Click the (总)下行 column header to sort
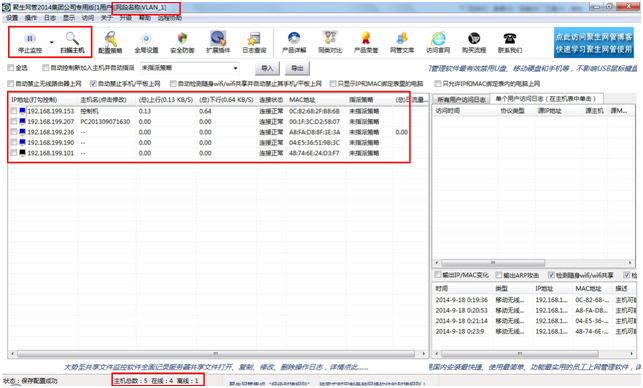Screen dimensions: 643x388 226,100
